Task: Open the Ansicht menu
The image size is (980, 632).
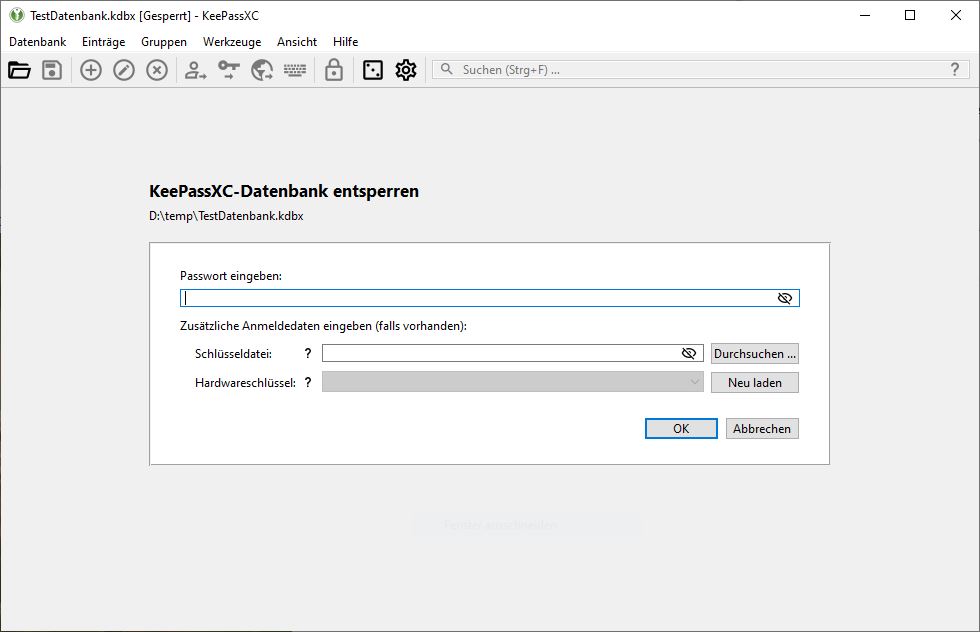Action: click(x=297, y=42)
